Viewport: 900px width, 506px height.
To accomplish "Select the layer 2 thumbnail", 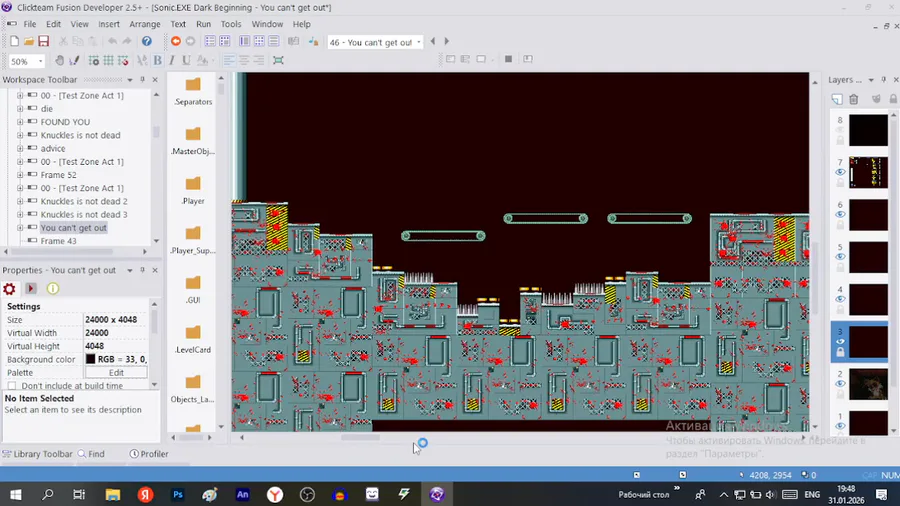I will [868, 384].
